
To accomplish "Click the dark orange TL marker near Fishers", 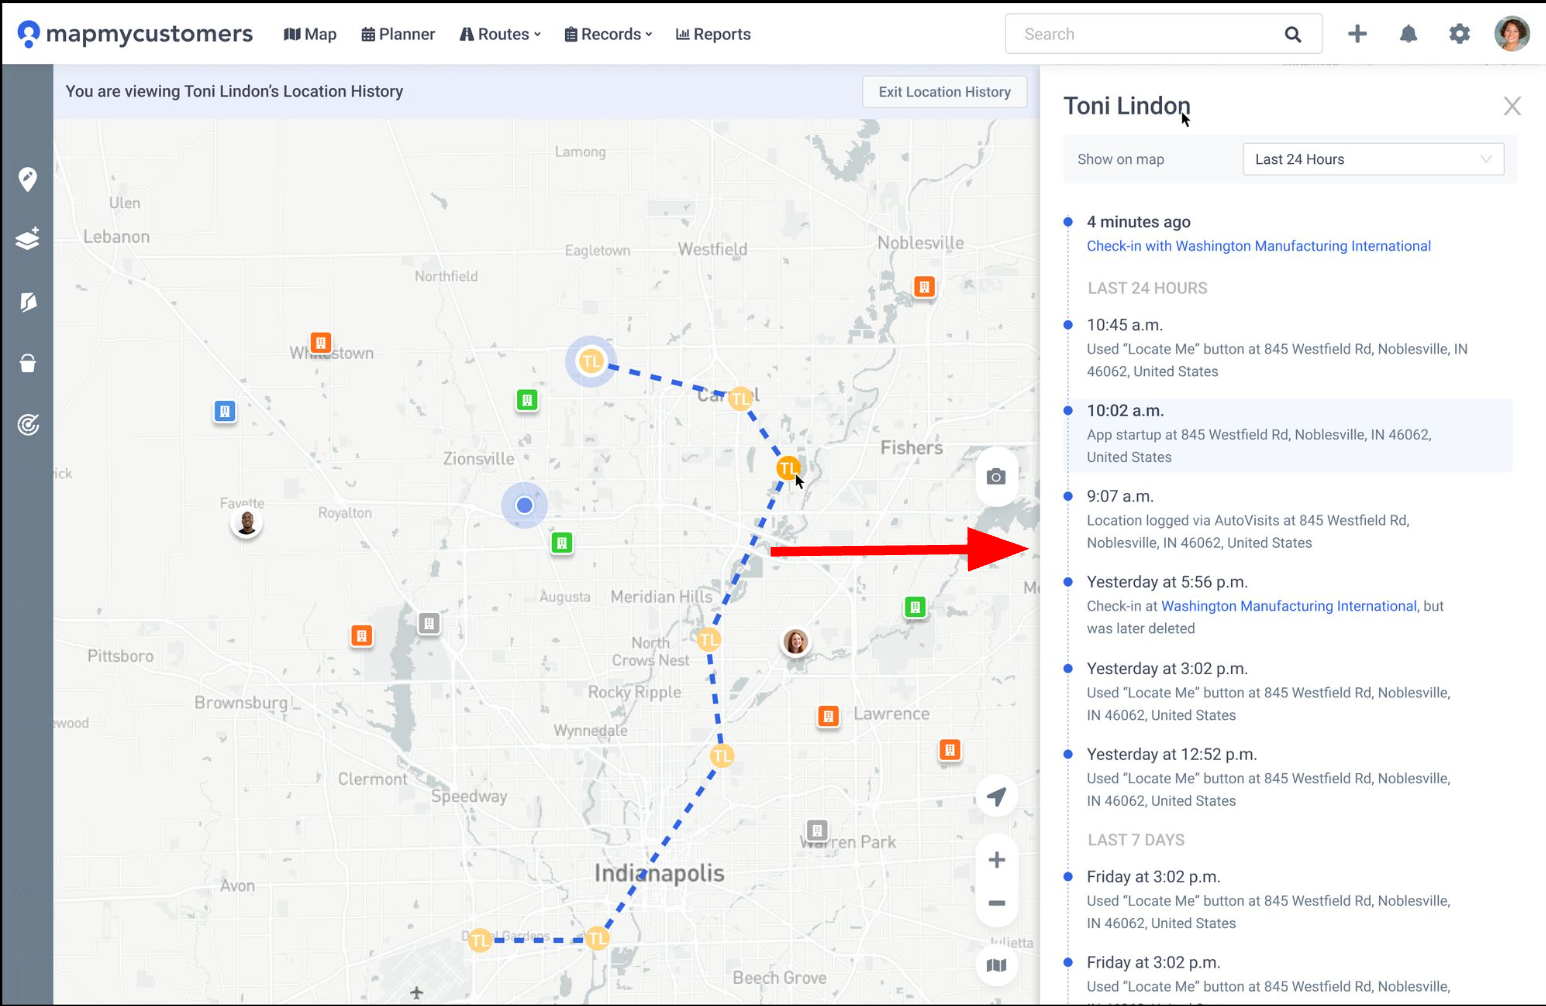I will coord(788,468).
